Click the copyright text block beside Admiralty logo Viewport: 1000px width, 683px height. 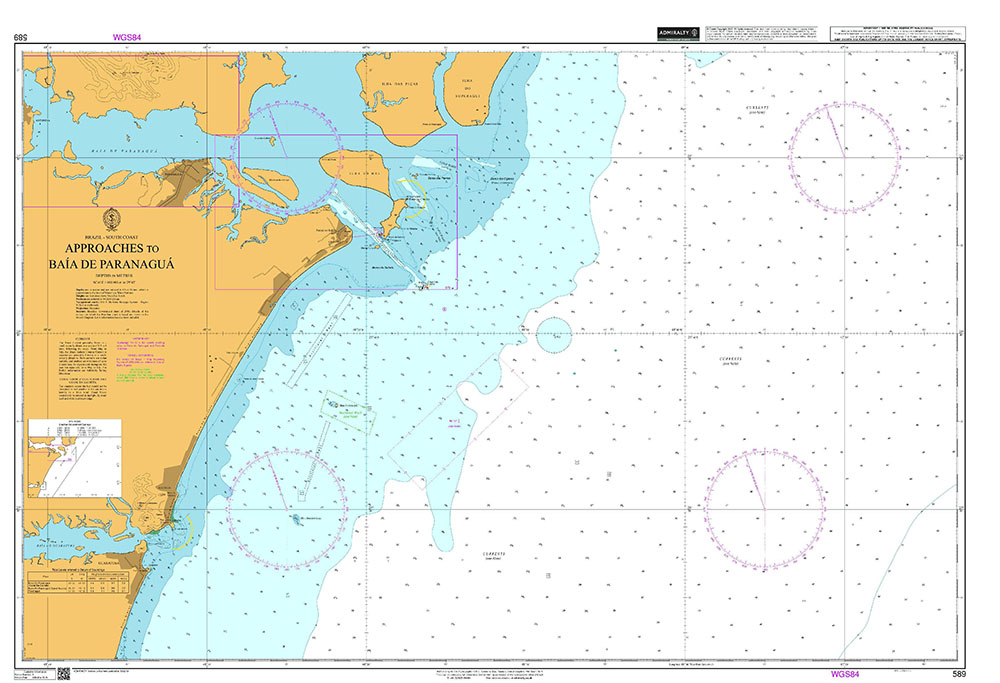click(x=763, y=34)
